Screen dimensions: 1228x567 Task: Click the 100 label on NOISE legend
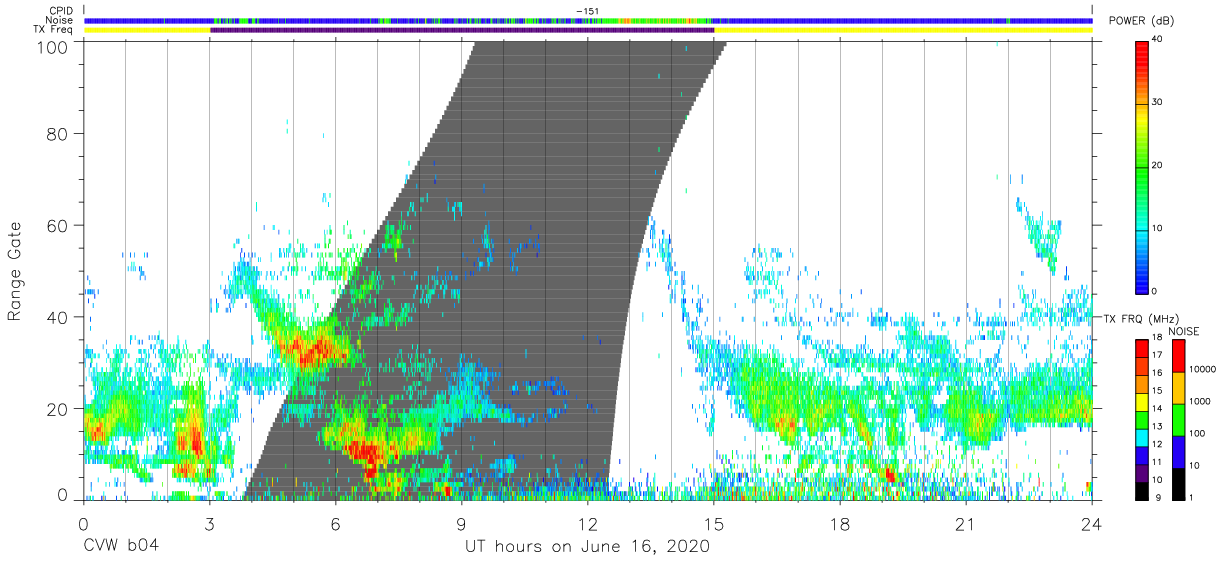coord(1197,433)
